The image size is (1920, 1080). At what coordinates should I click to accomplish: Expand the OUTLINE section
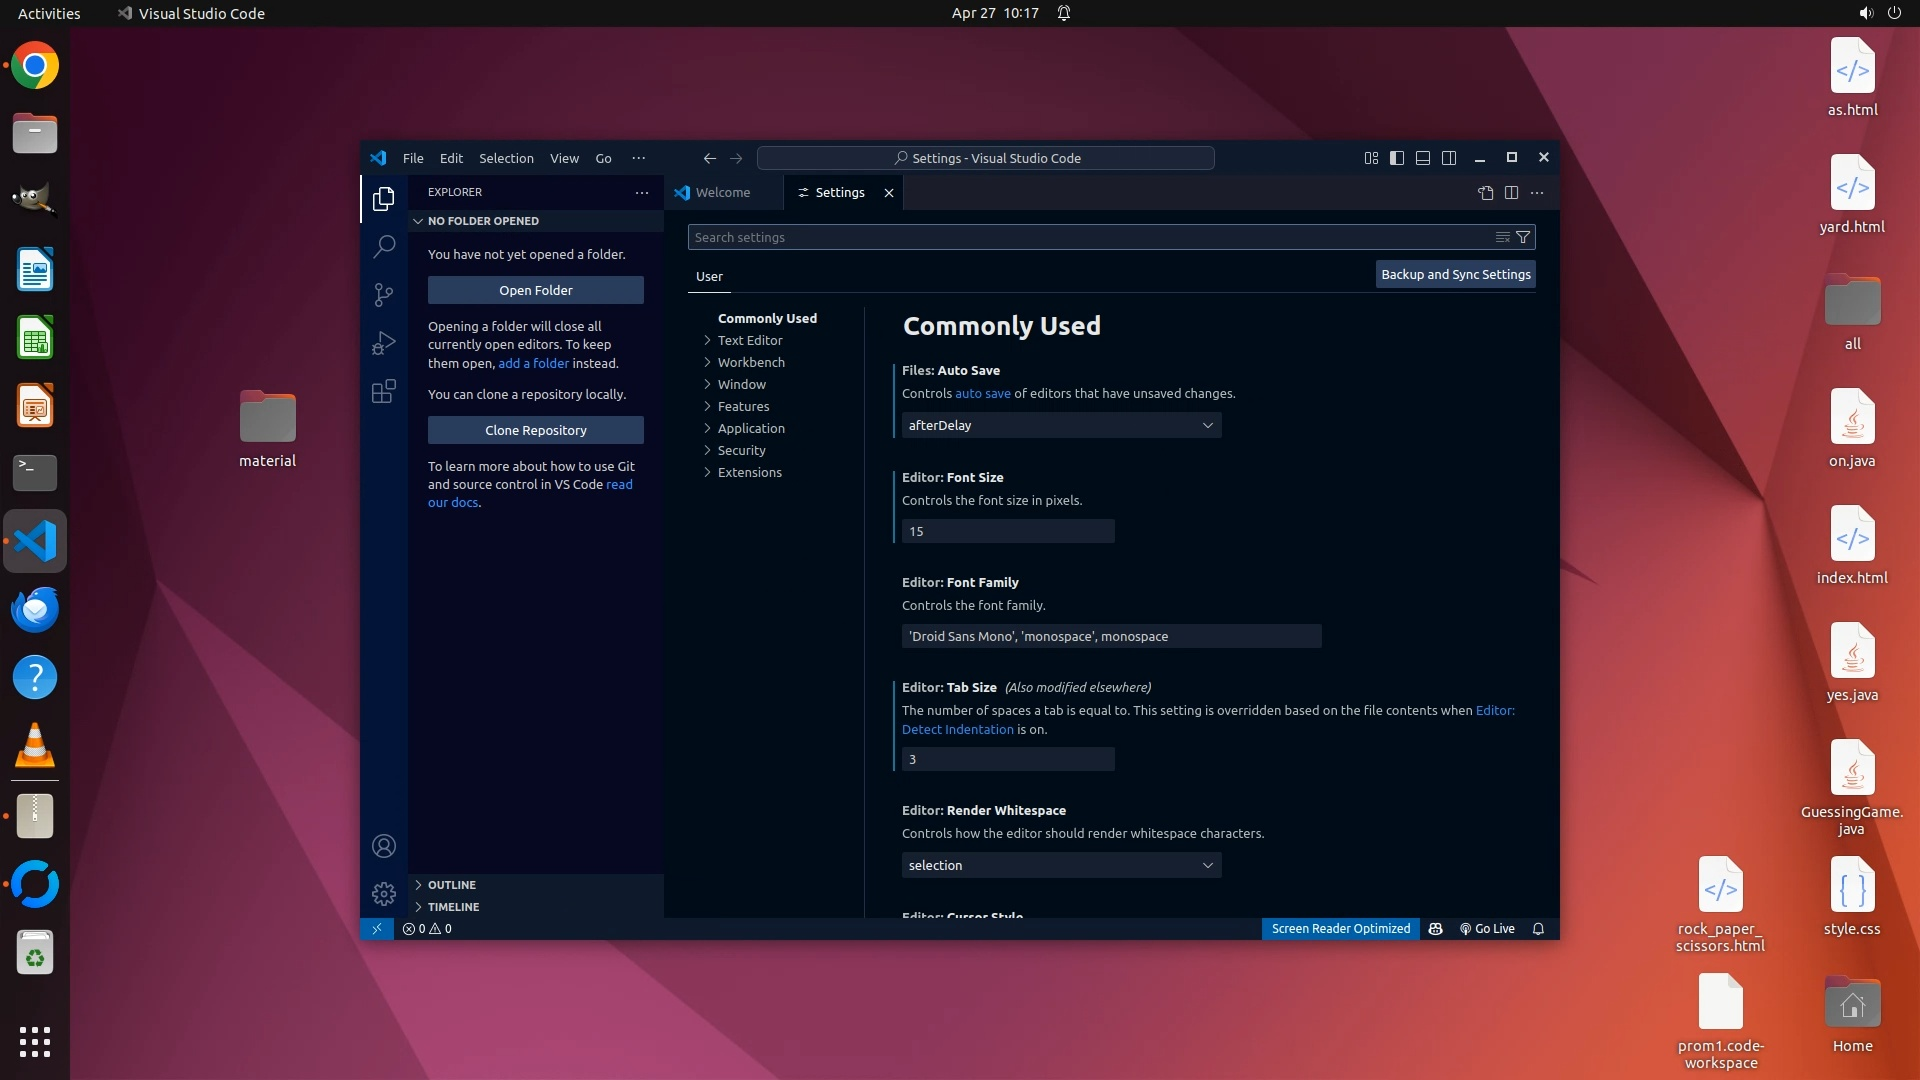pyautogui.click(x=452, y=885)
